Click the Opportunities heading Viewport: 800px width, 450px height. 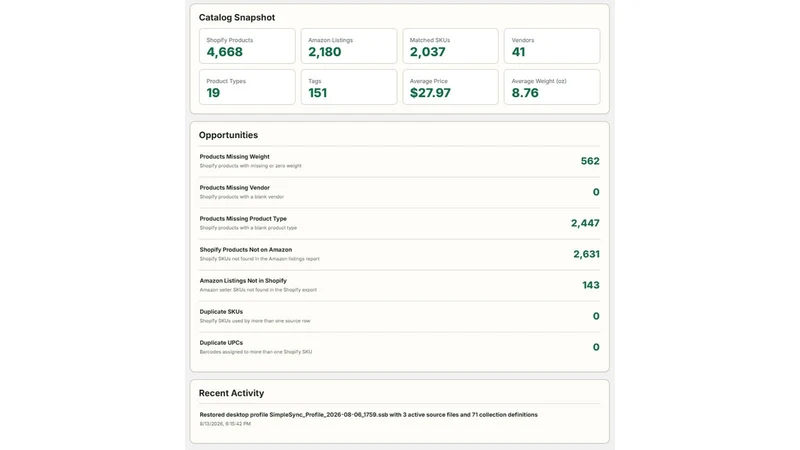(x=228, y=135)
